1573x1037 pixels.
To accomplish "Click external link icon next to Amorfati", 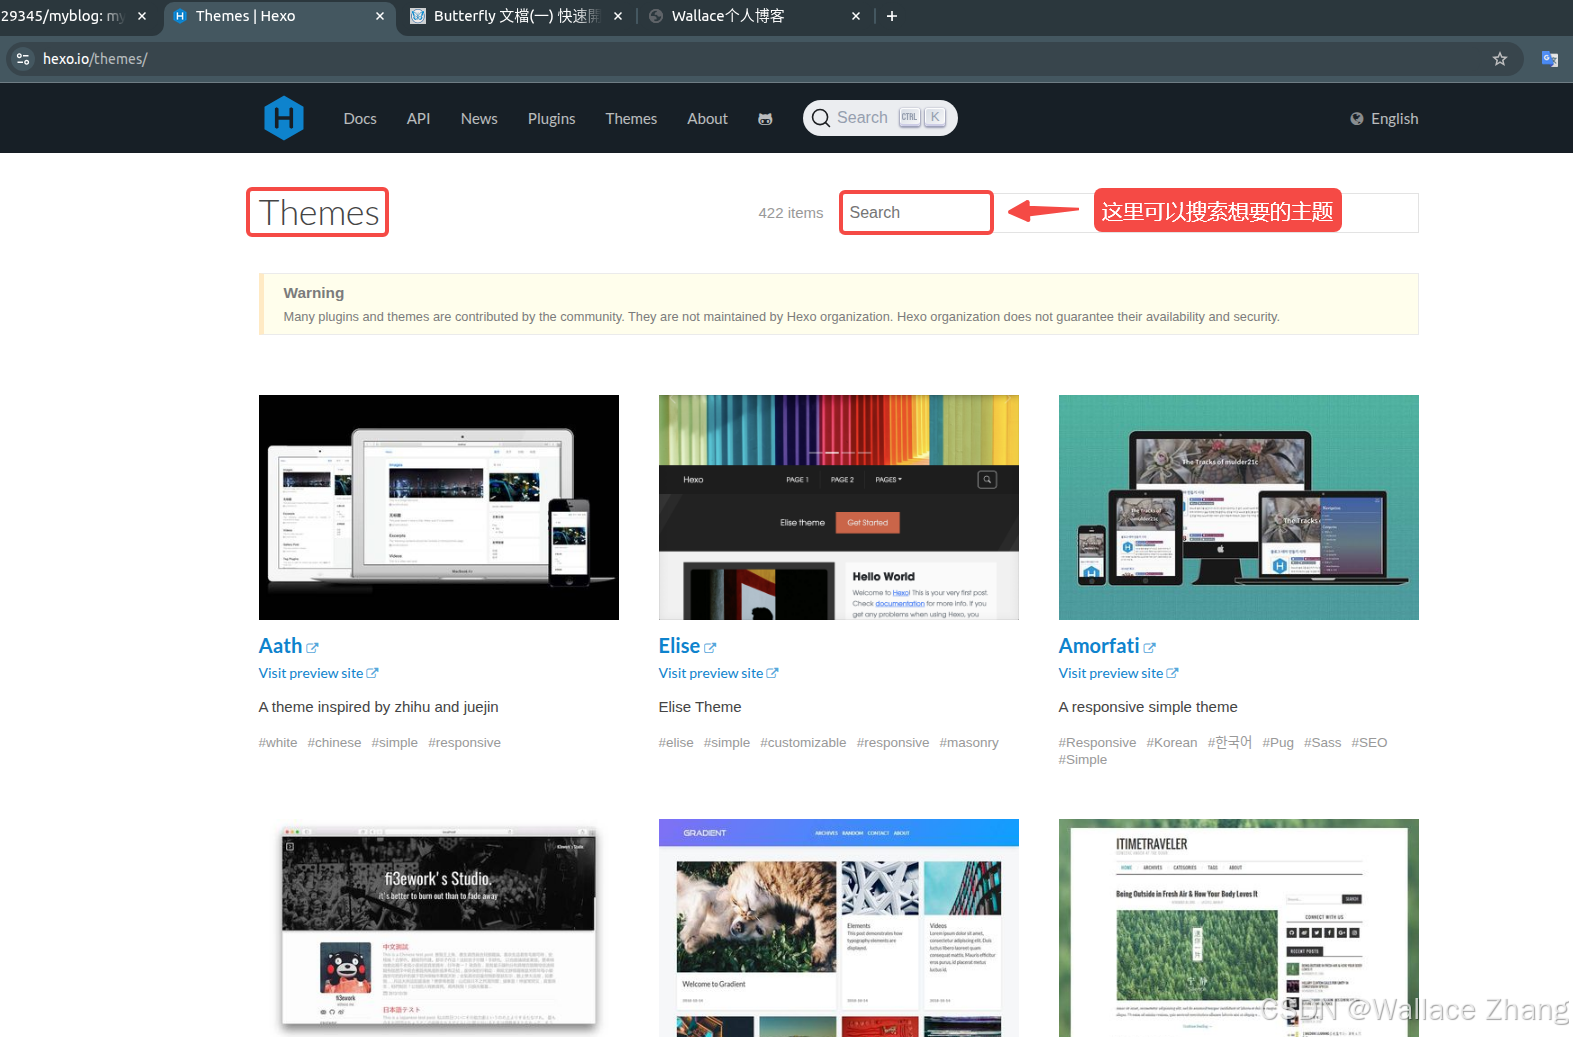I will [1149, 648].
